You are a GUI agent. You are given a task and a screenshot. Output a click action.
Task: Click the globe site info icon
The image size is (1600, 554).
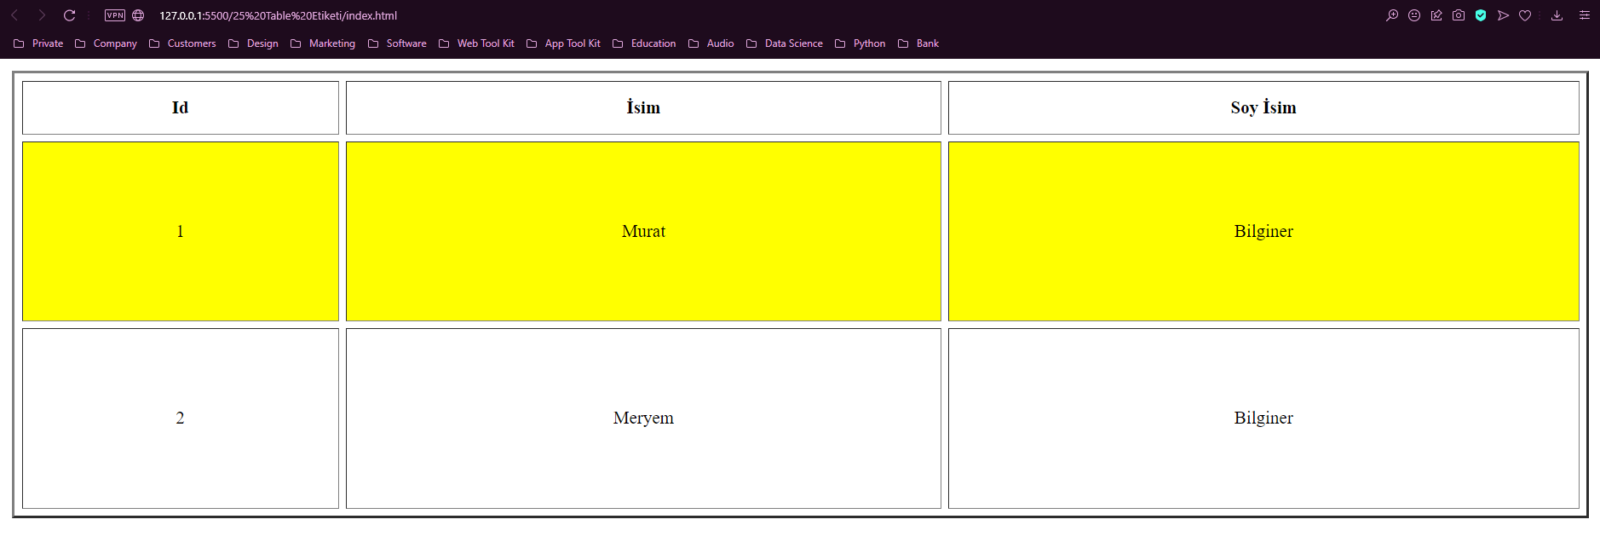pos(138,16)
